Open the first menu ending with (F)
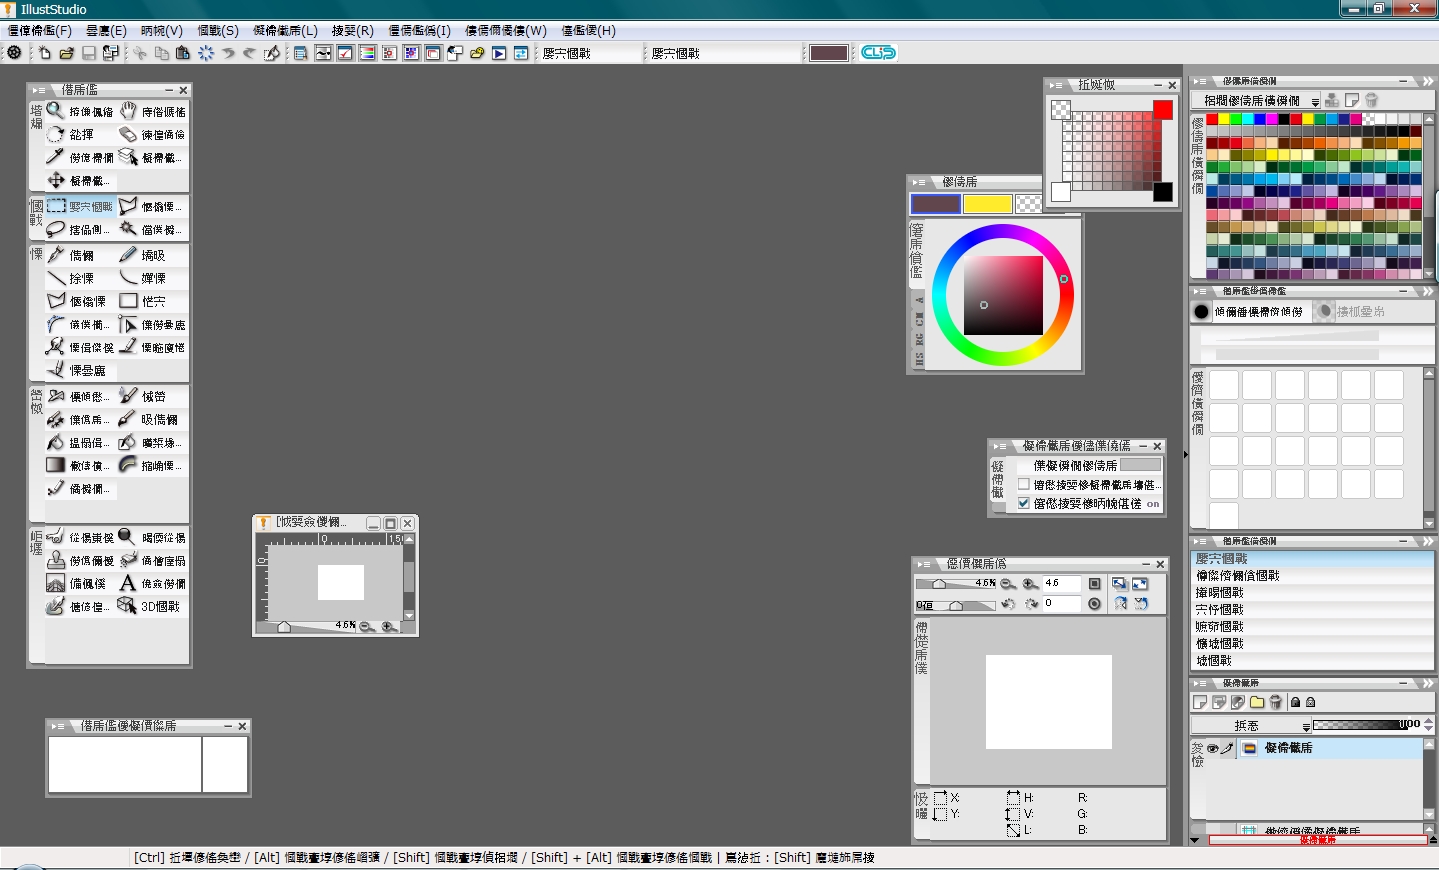This screenshot has width=1439, height=870. (x=40, y=31)
